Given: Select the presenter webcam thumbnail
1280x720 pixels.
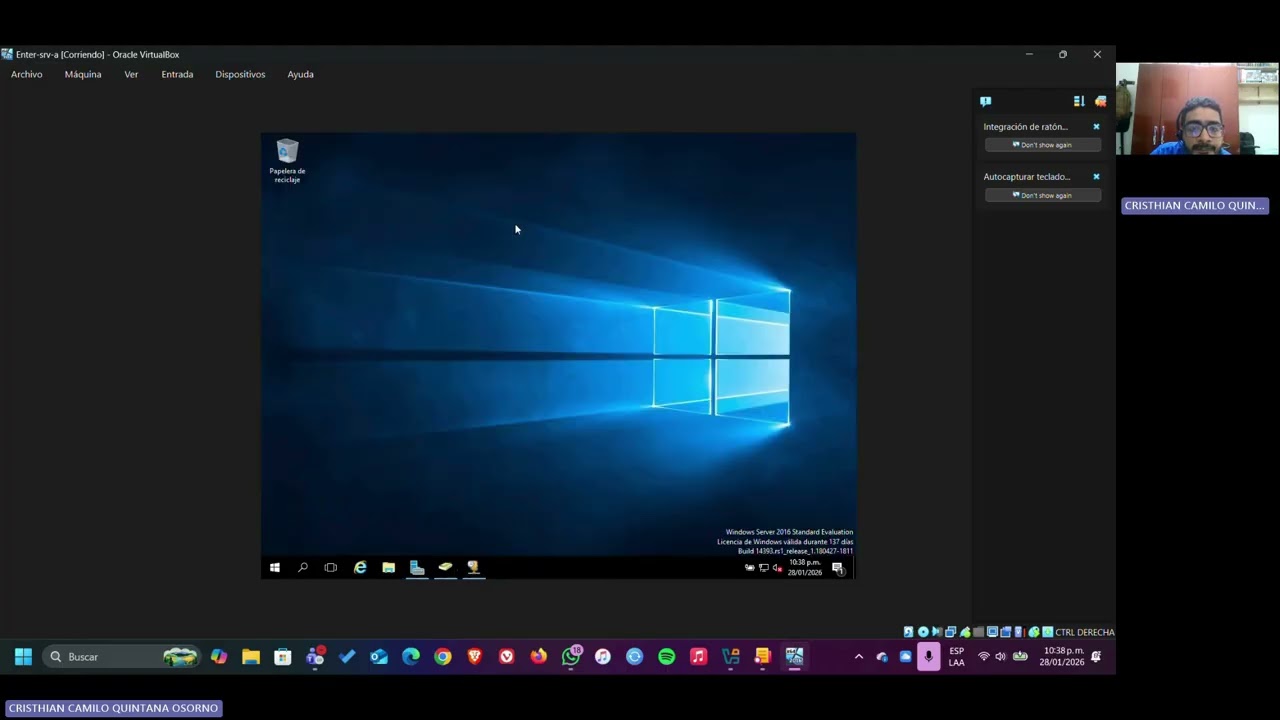Looking at the screenshot, I should 1197,109.
